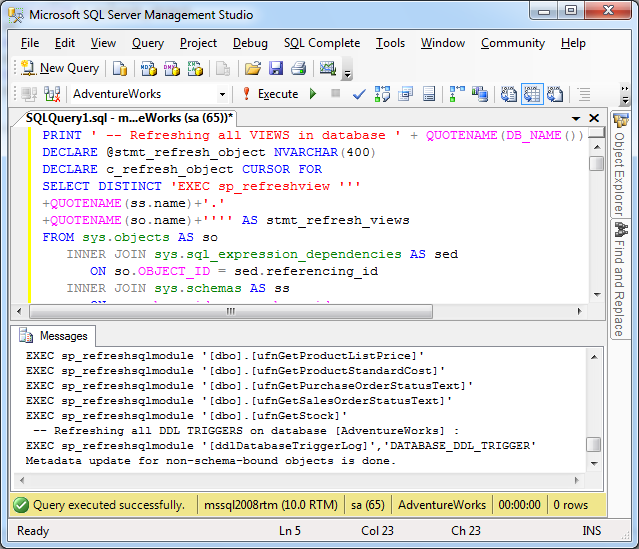The height and width of the screenshot is (549, 639).
Task: Open the Tools menu
Action: tap(390, 43)
